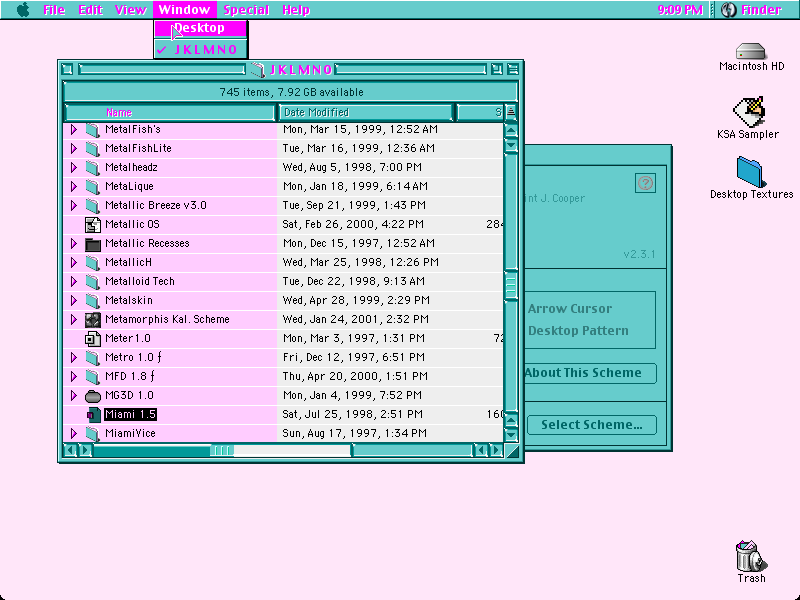
Task: Open the Finder application menu
Action: (751, 10)
